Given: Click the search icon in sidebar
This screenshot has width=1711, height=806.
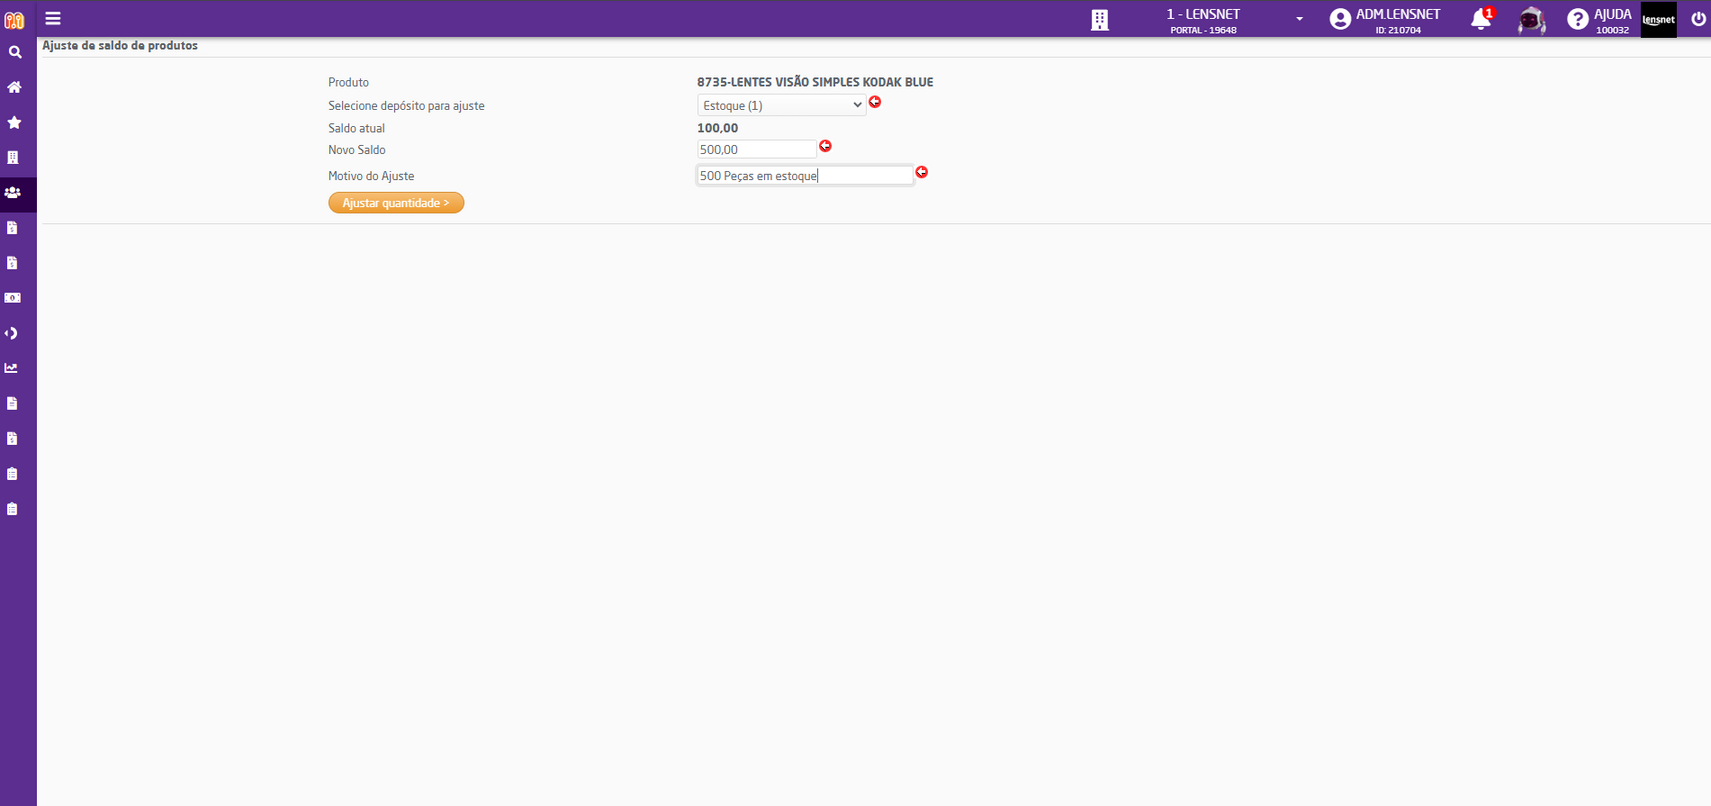Looking at the screenshot, I should (15, 52).
